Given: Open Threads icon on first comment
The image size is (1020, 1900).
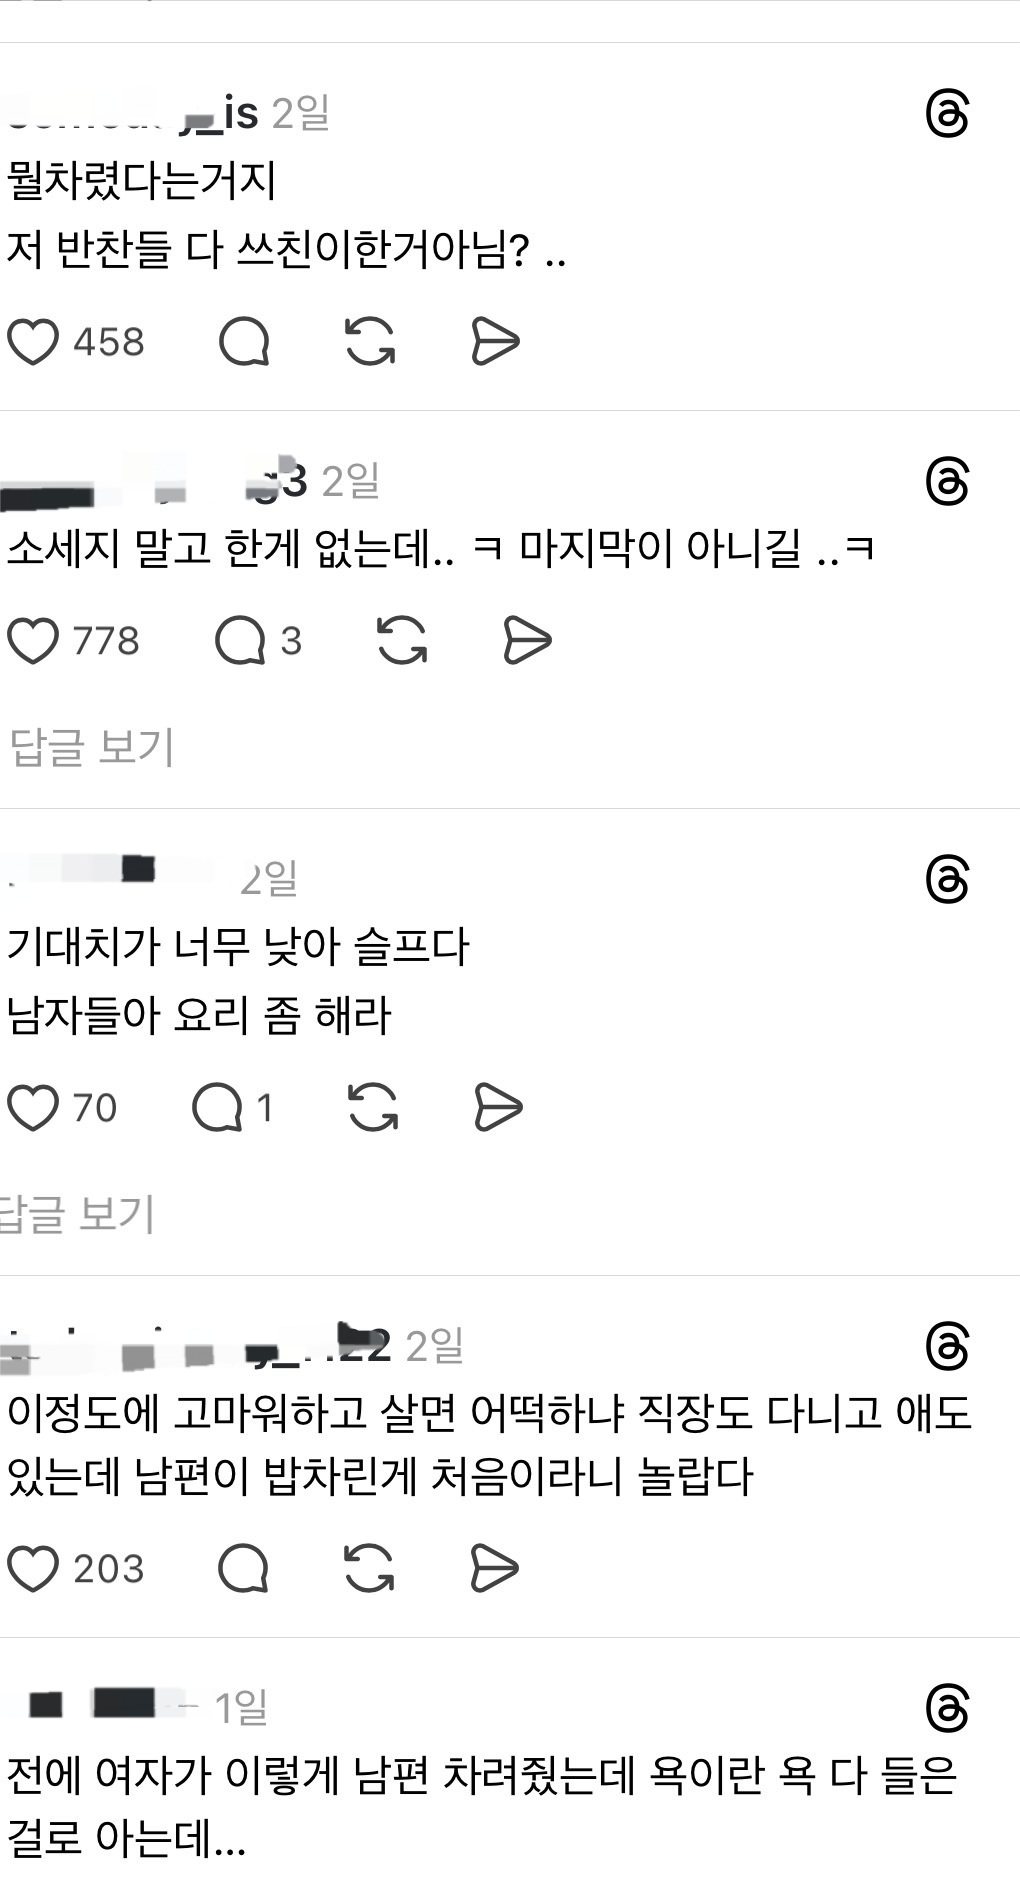Looking at the screenshot, I should point(947,114).
